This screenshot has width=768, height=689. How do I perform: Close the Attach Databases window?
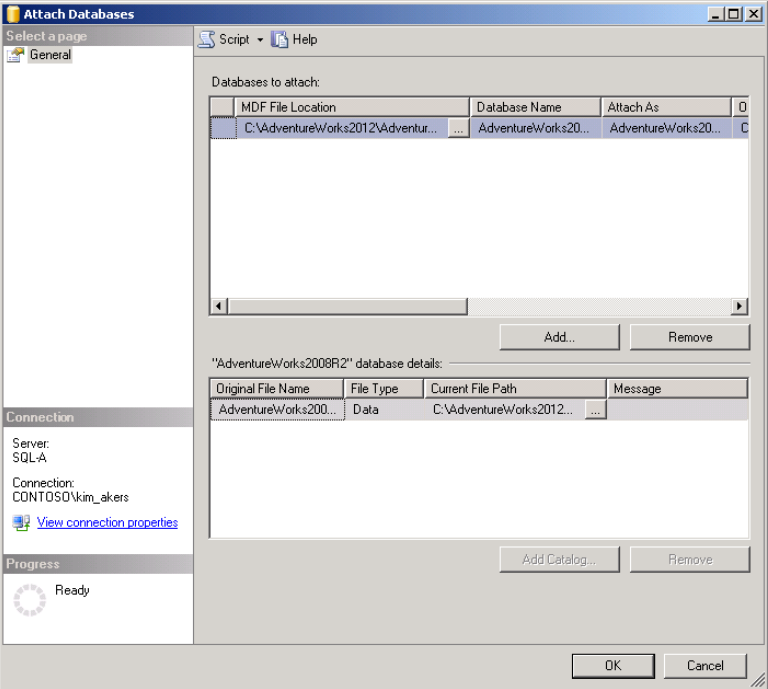tap(753, 14)
